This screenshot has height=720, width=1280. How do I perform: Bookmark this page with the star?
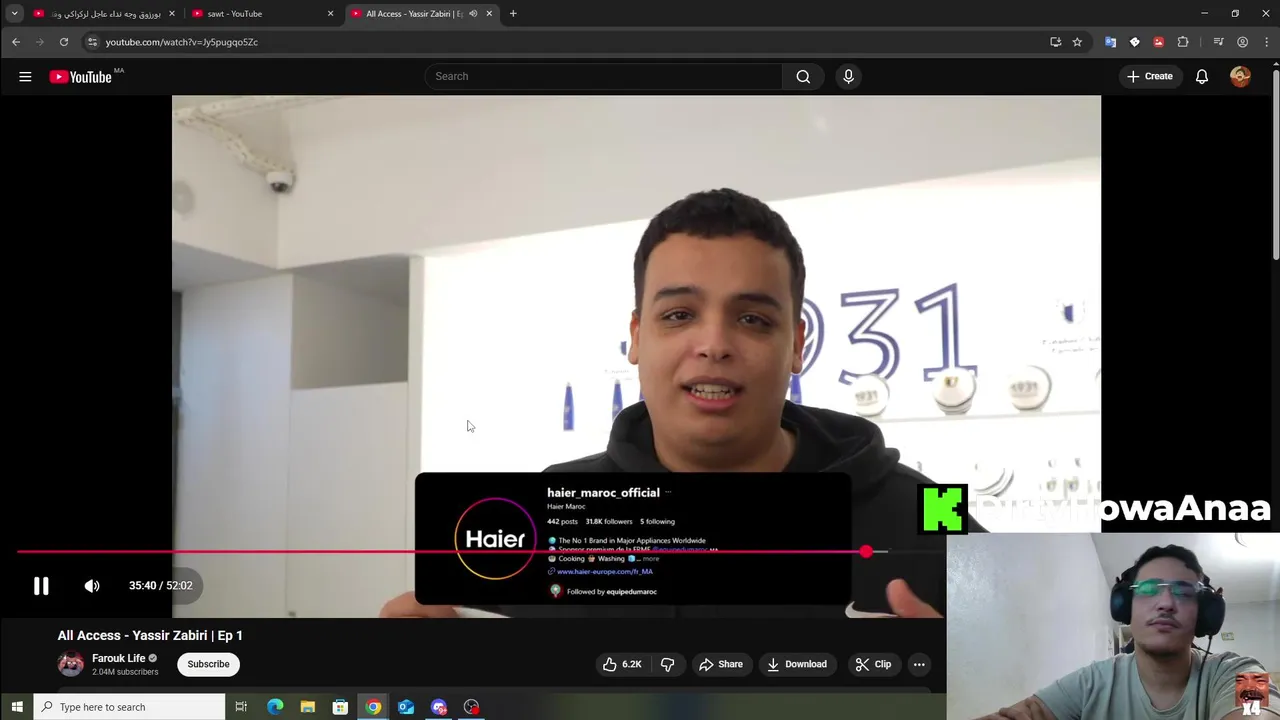[1077, 42]
